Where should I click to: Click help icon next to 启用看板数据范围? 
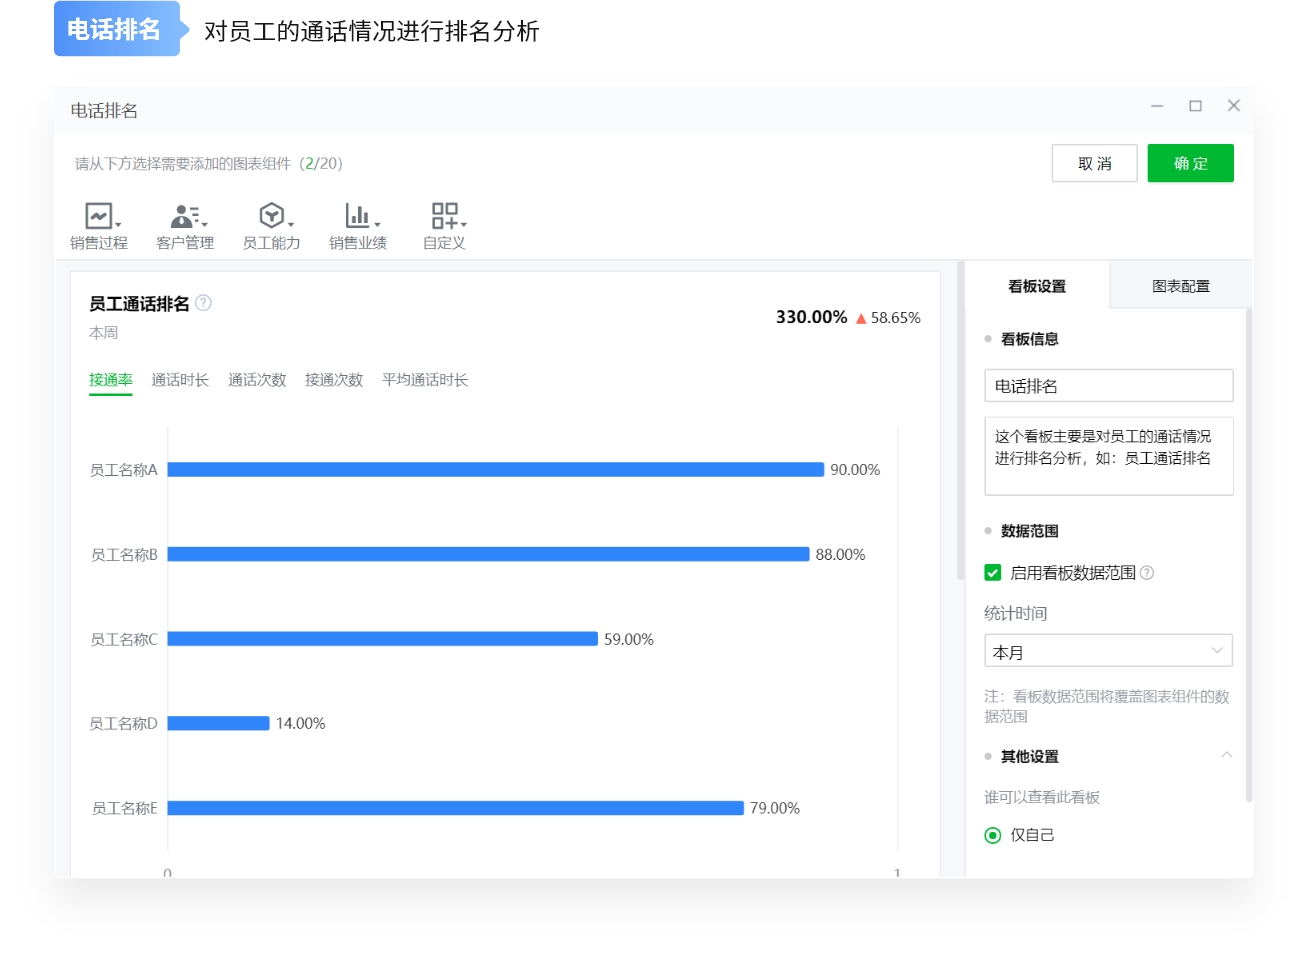click(1147, 573)
